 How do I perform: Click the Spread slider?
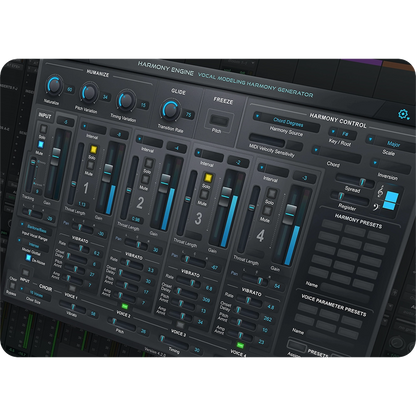pyautogui.click(x=355, y=180)
